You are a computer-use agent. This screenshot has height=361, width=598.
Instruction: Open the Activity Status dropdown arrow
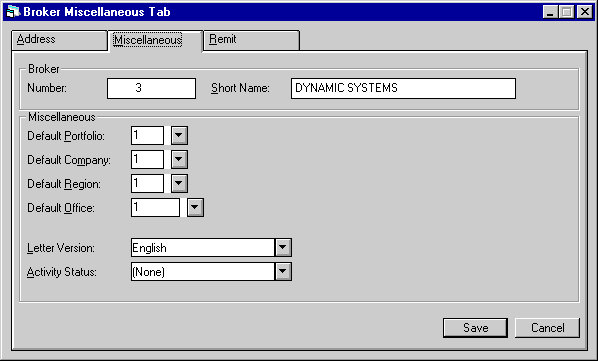pos(283,272)
